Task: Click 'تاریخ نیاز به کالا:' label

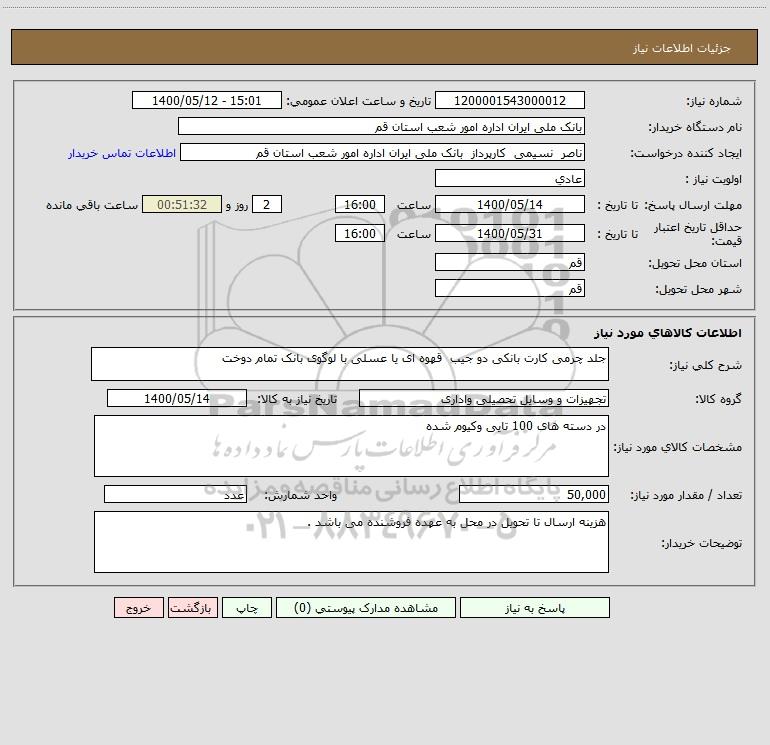Action: click(x=297, y=399)
